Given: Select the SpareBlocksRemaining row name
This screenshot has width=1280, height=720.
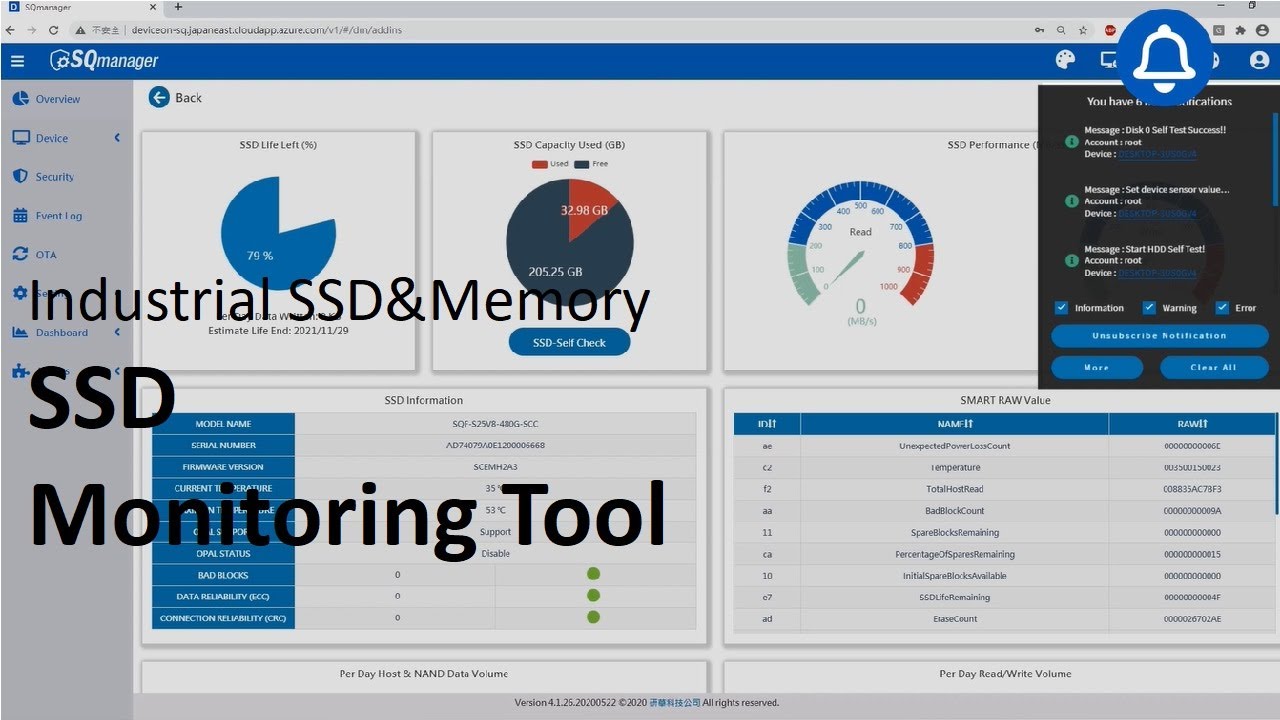Looking at the screenshot, I should pos(954,533).
